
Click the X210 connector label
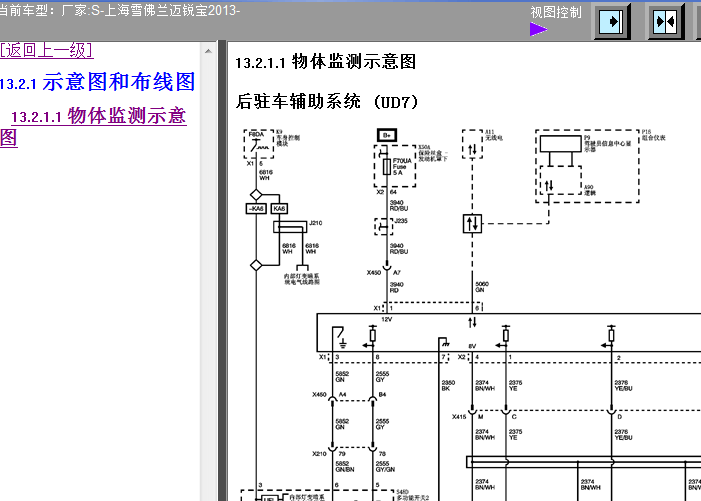tap(319, 454)
